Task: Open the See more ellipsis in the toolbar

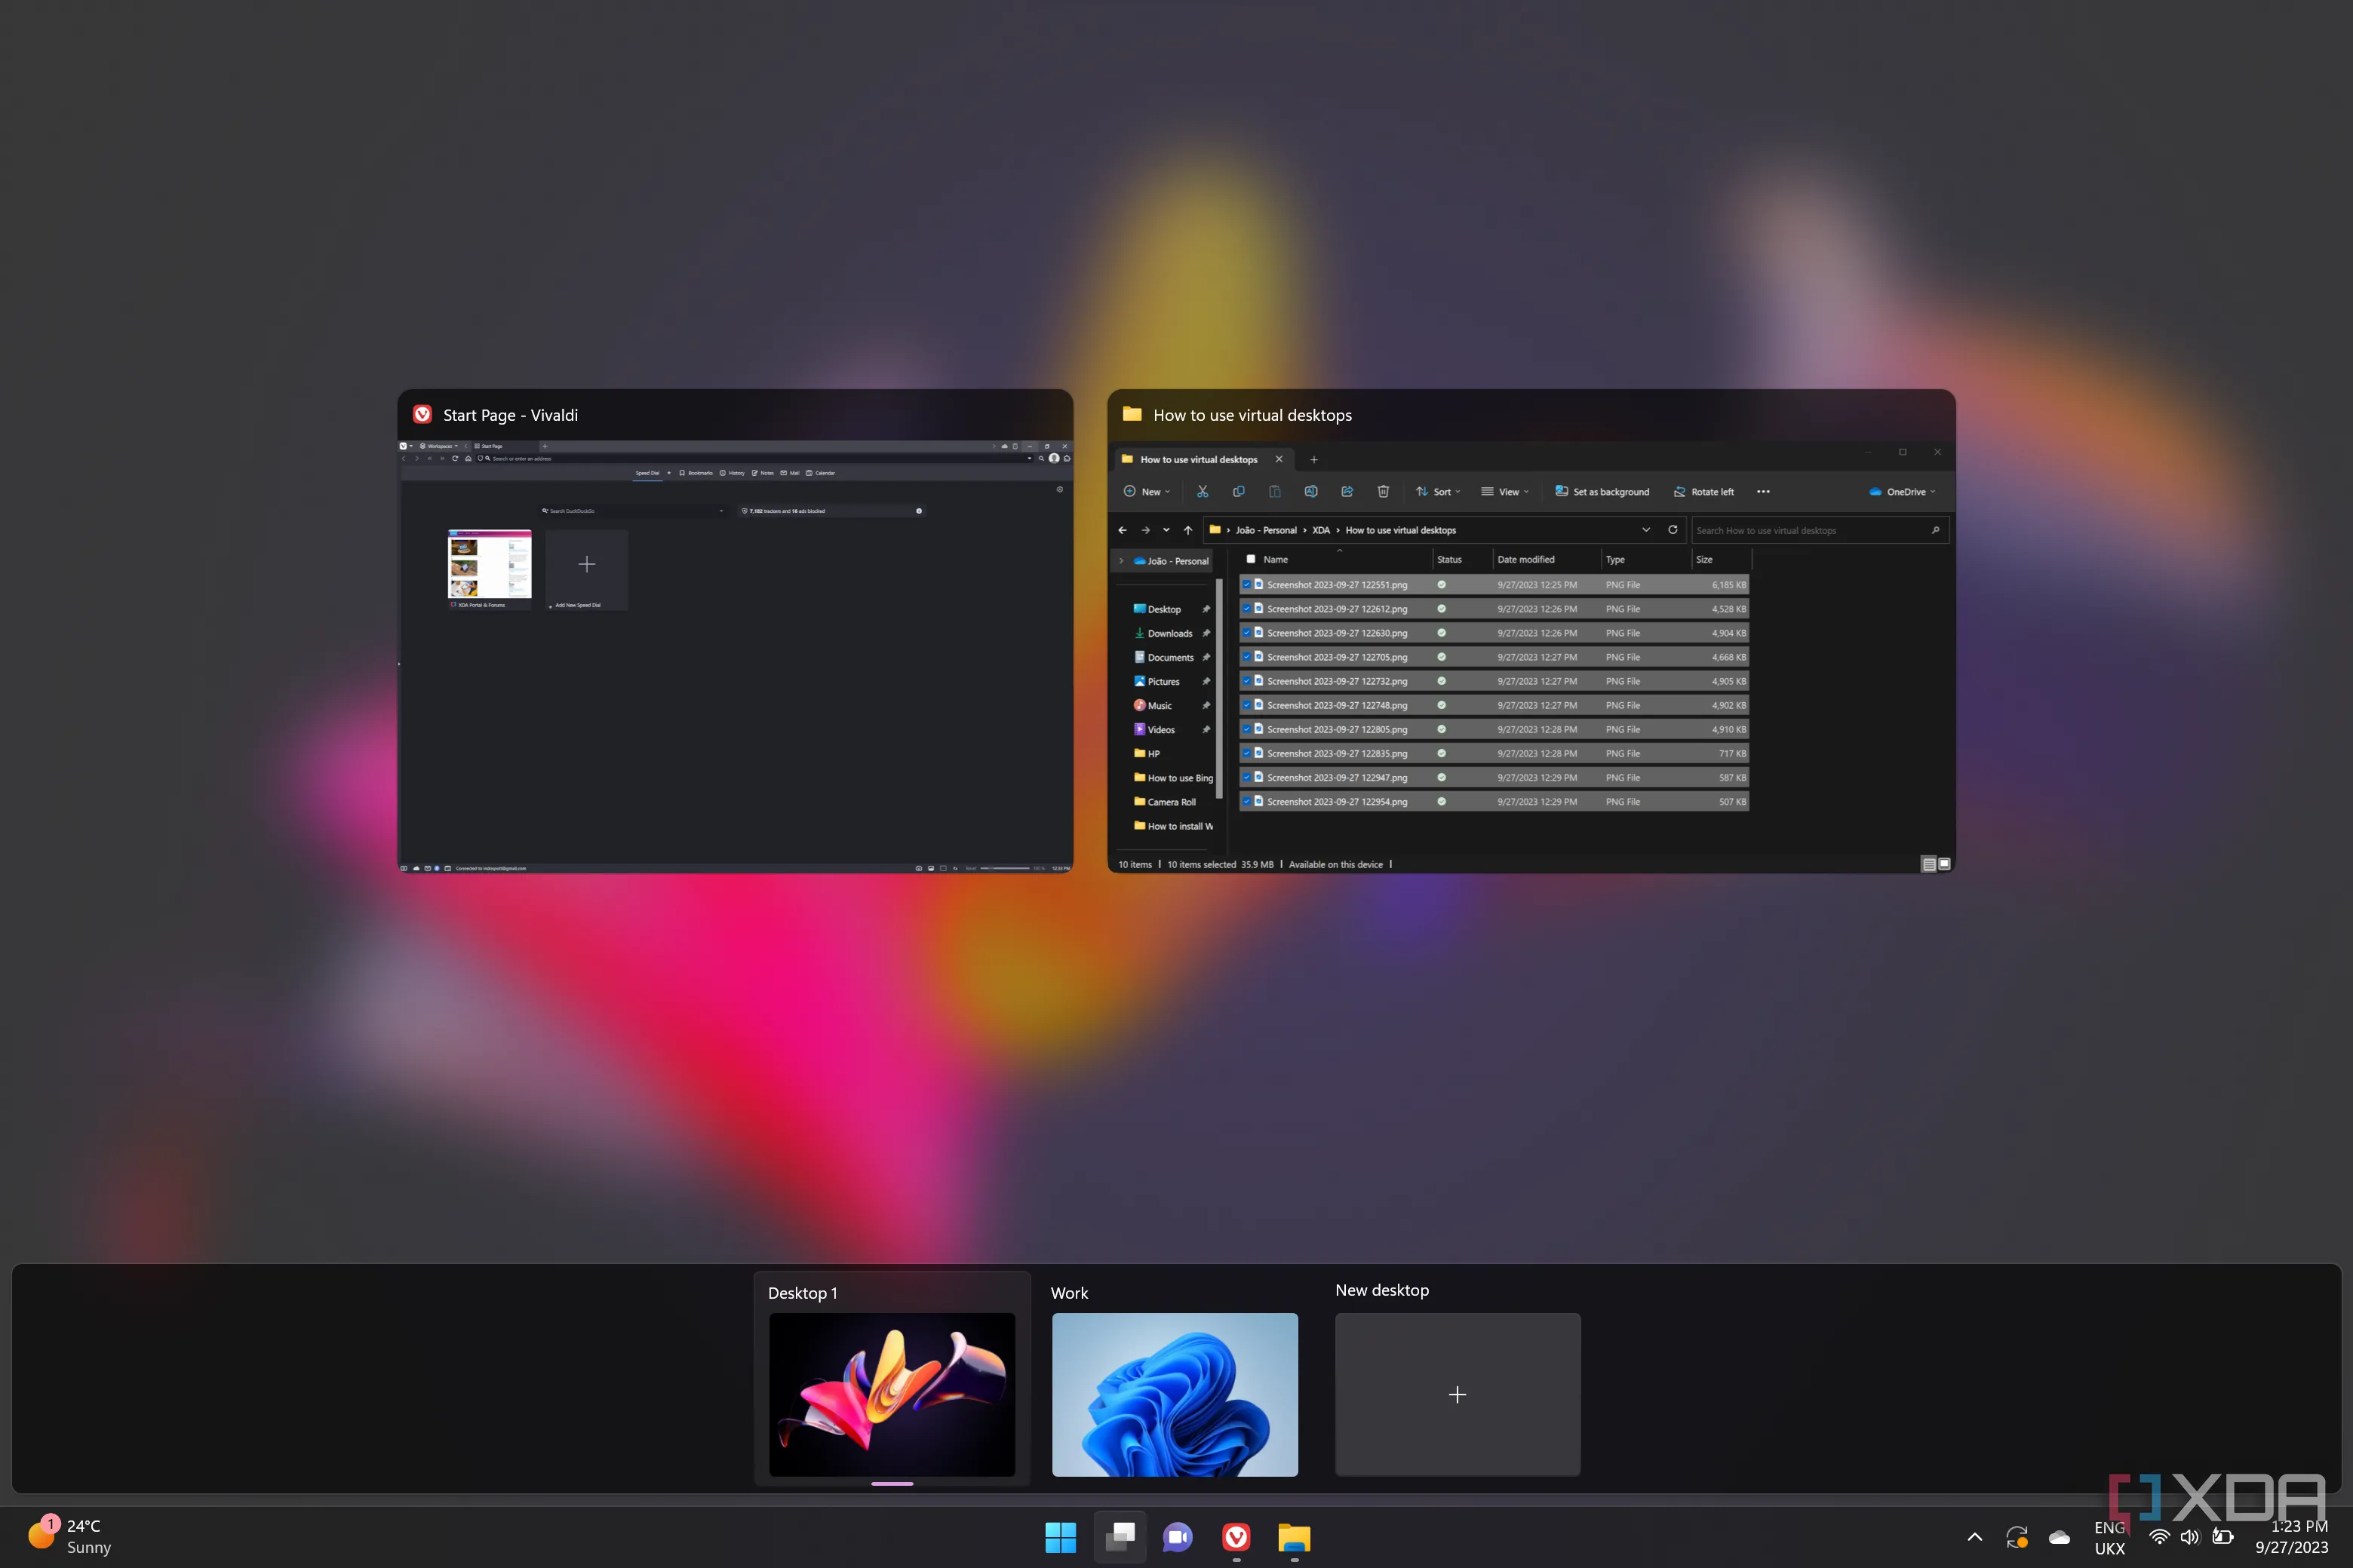Action: [x=1763, y=491]
